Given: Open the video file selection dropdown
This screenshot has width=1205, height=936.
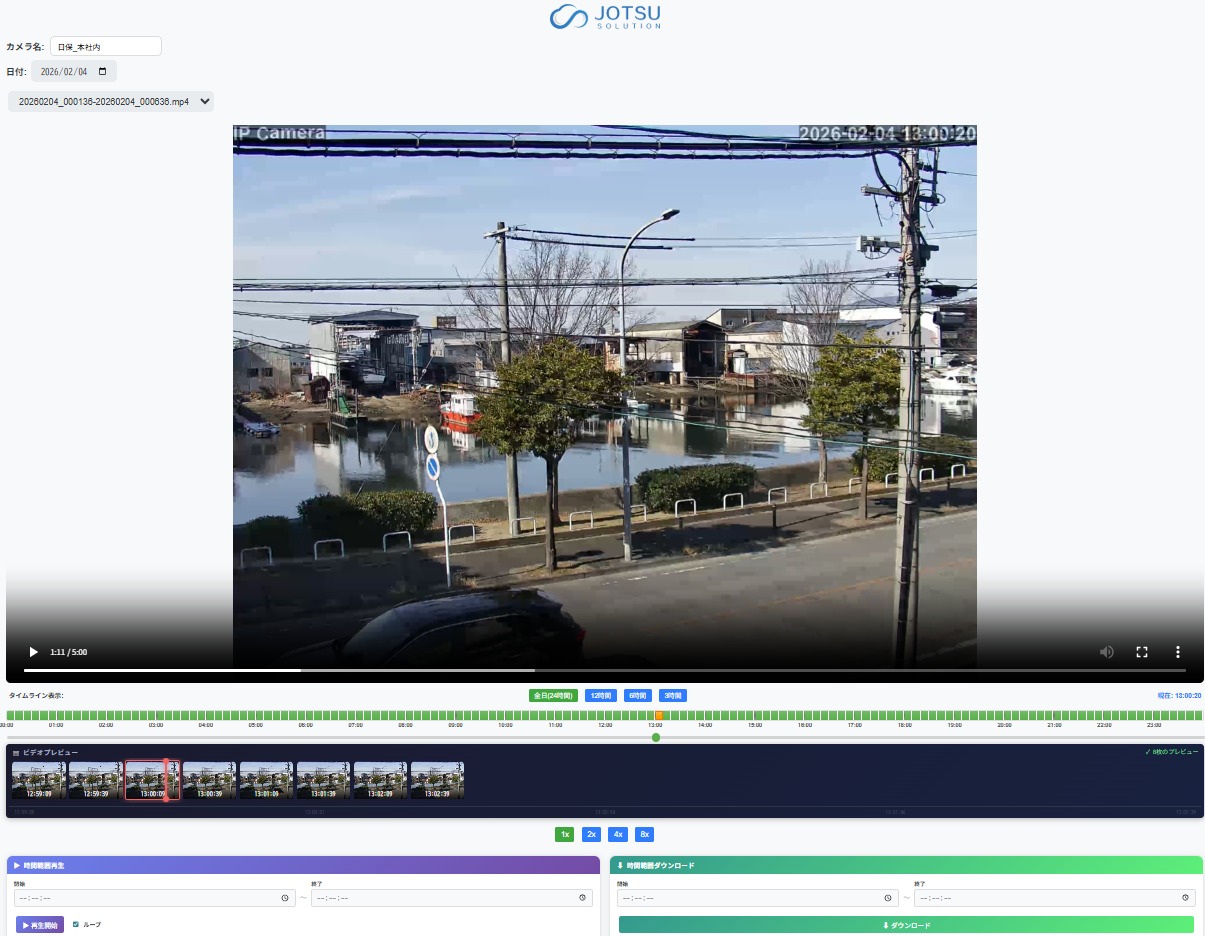Looking at the screenshot, I should coord(111,101).
